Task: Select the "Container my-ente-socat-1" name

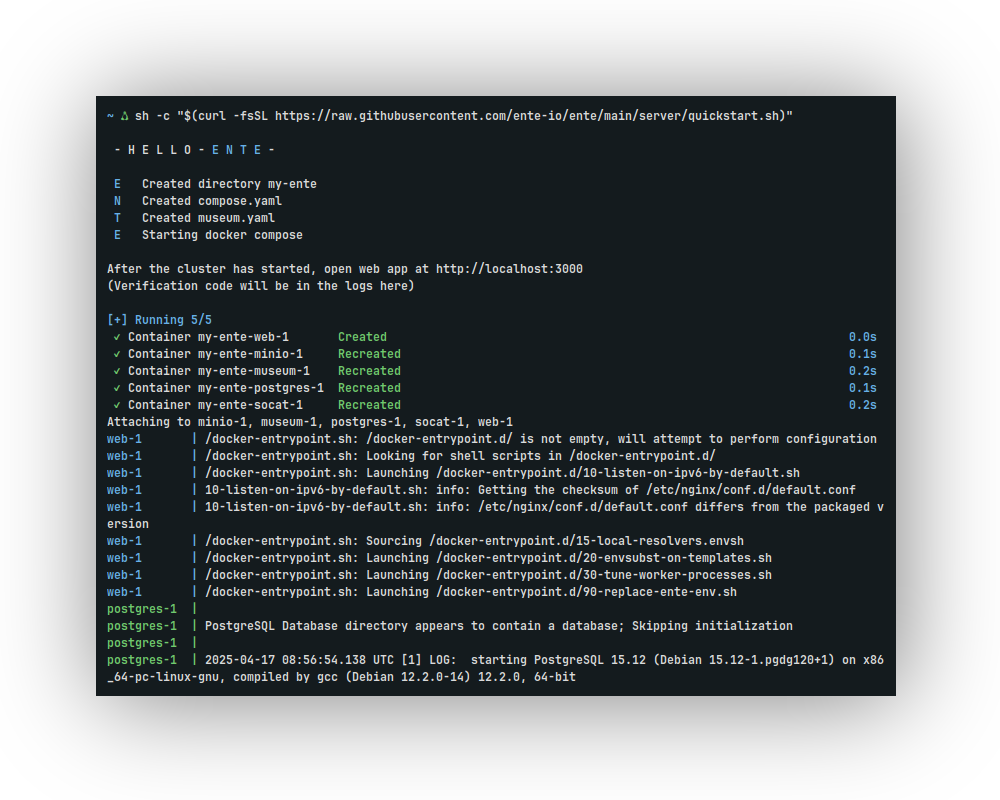Action: click(215, 405)
